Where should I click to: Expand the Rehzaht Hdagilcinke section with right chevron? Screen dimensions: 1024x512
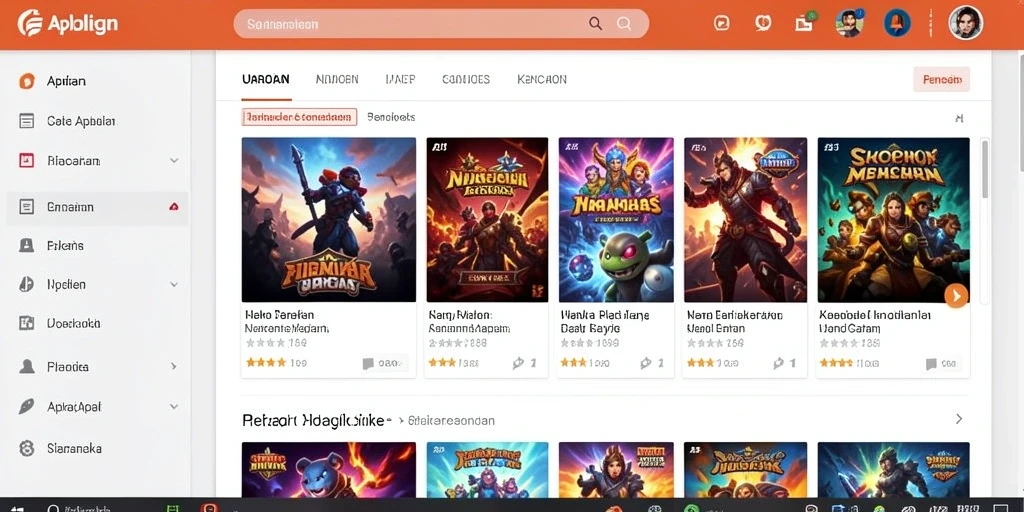(x=959, y=419)
